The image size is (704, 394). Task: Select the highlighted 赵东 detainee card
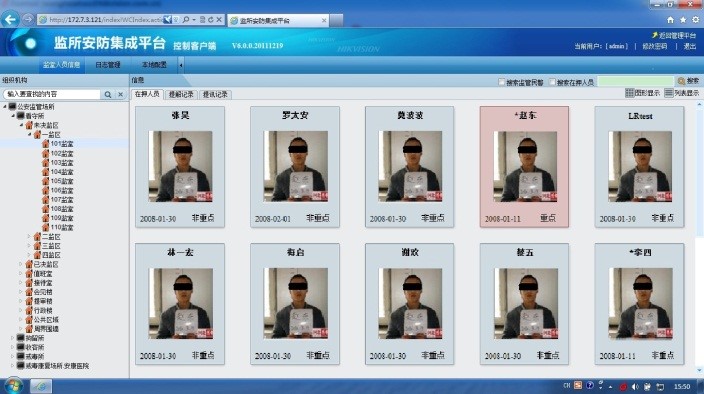pos(524,167)
